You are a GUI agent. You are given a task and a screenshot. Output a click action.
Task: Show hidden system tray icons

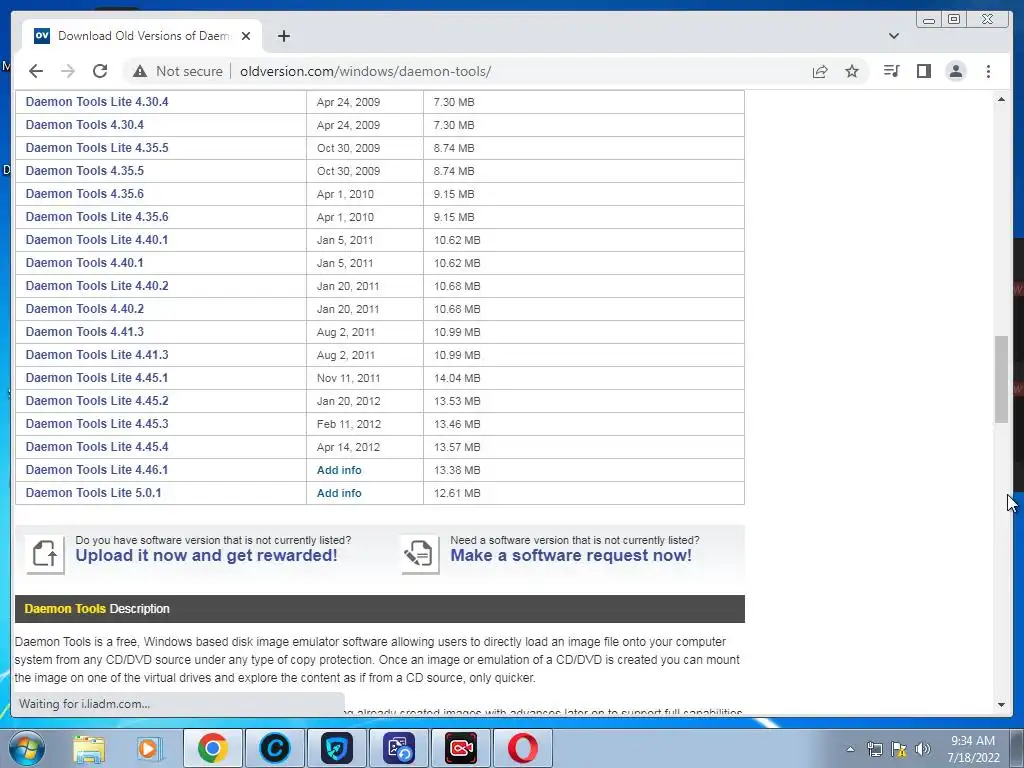click(x=850, y=749)
